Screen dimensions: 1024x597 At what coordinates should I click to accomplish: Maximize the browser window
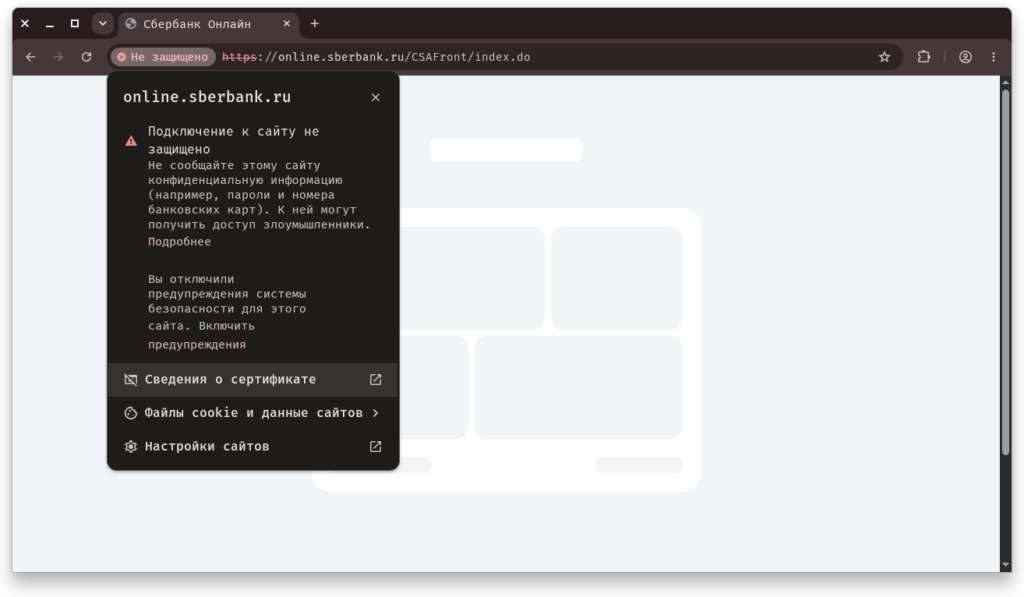coord(74,24)
